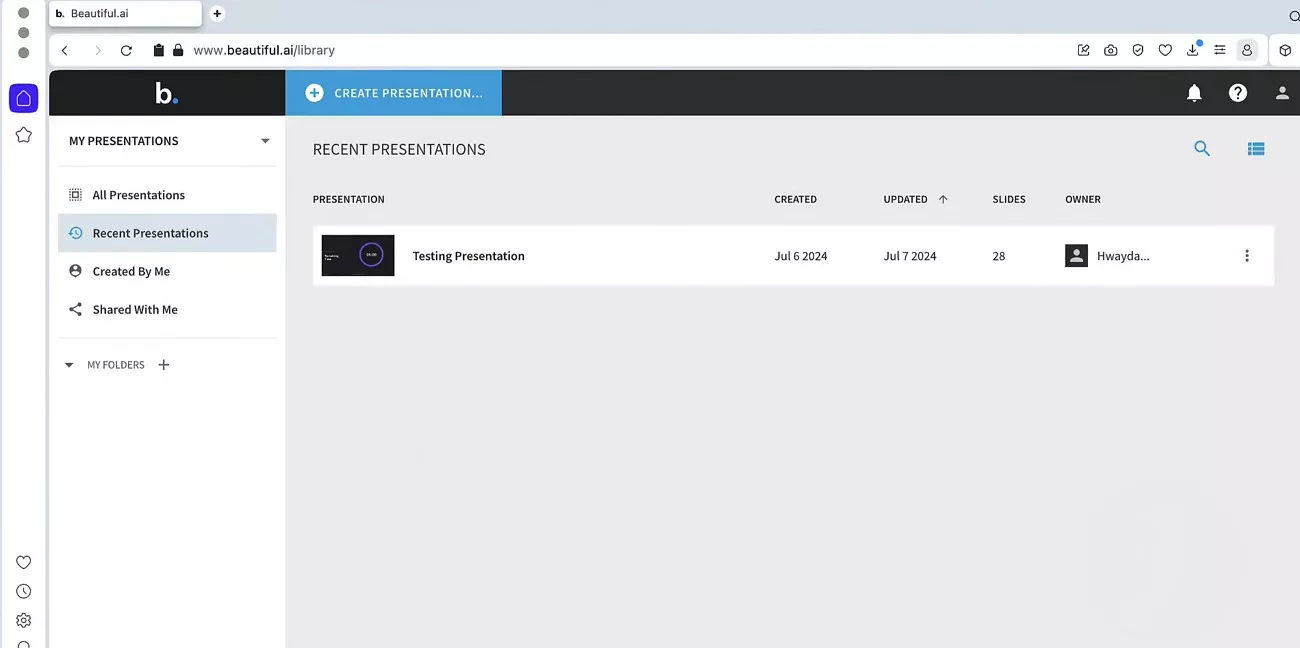This screenshot has width=1300, height=648.
Task: Go back in browser
Action: tap(65, 50)
